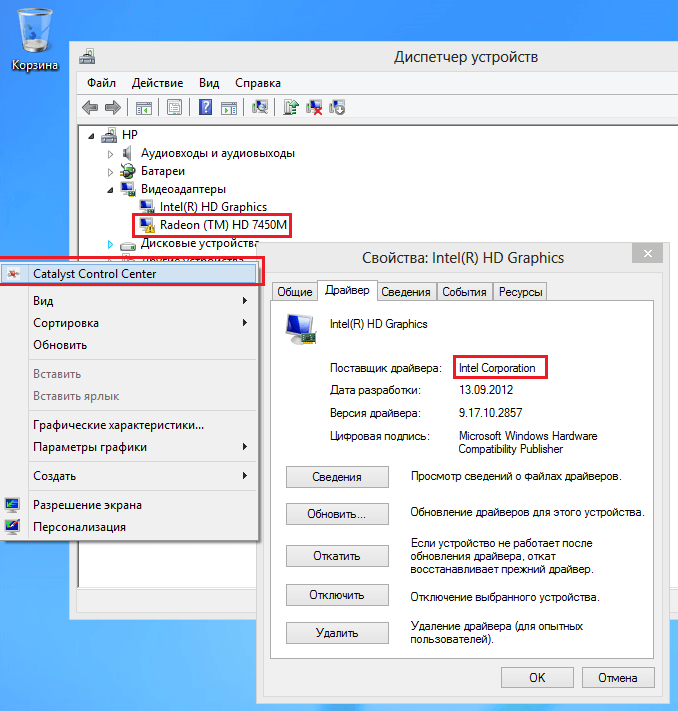The width and height of the screenshot is (678, 711).
Task: Click the Scan for hardware changes toolbar icon
Action: point(260,107)
